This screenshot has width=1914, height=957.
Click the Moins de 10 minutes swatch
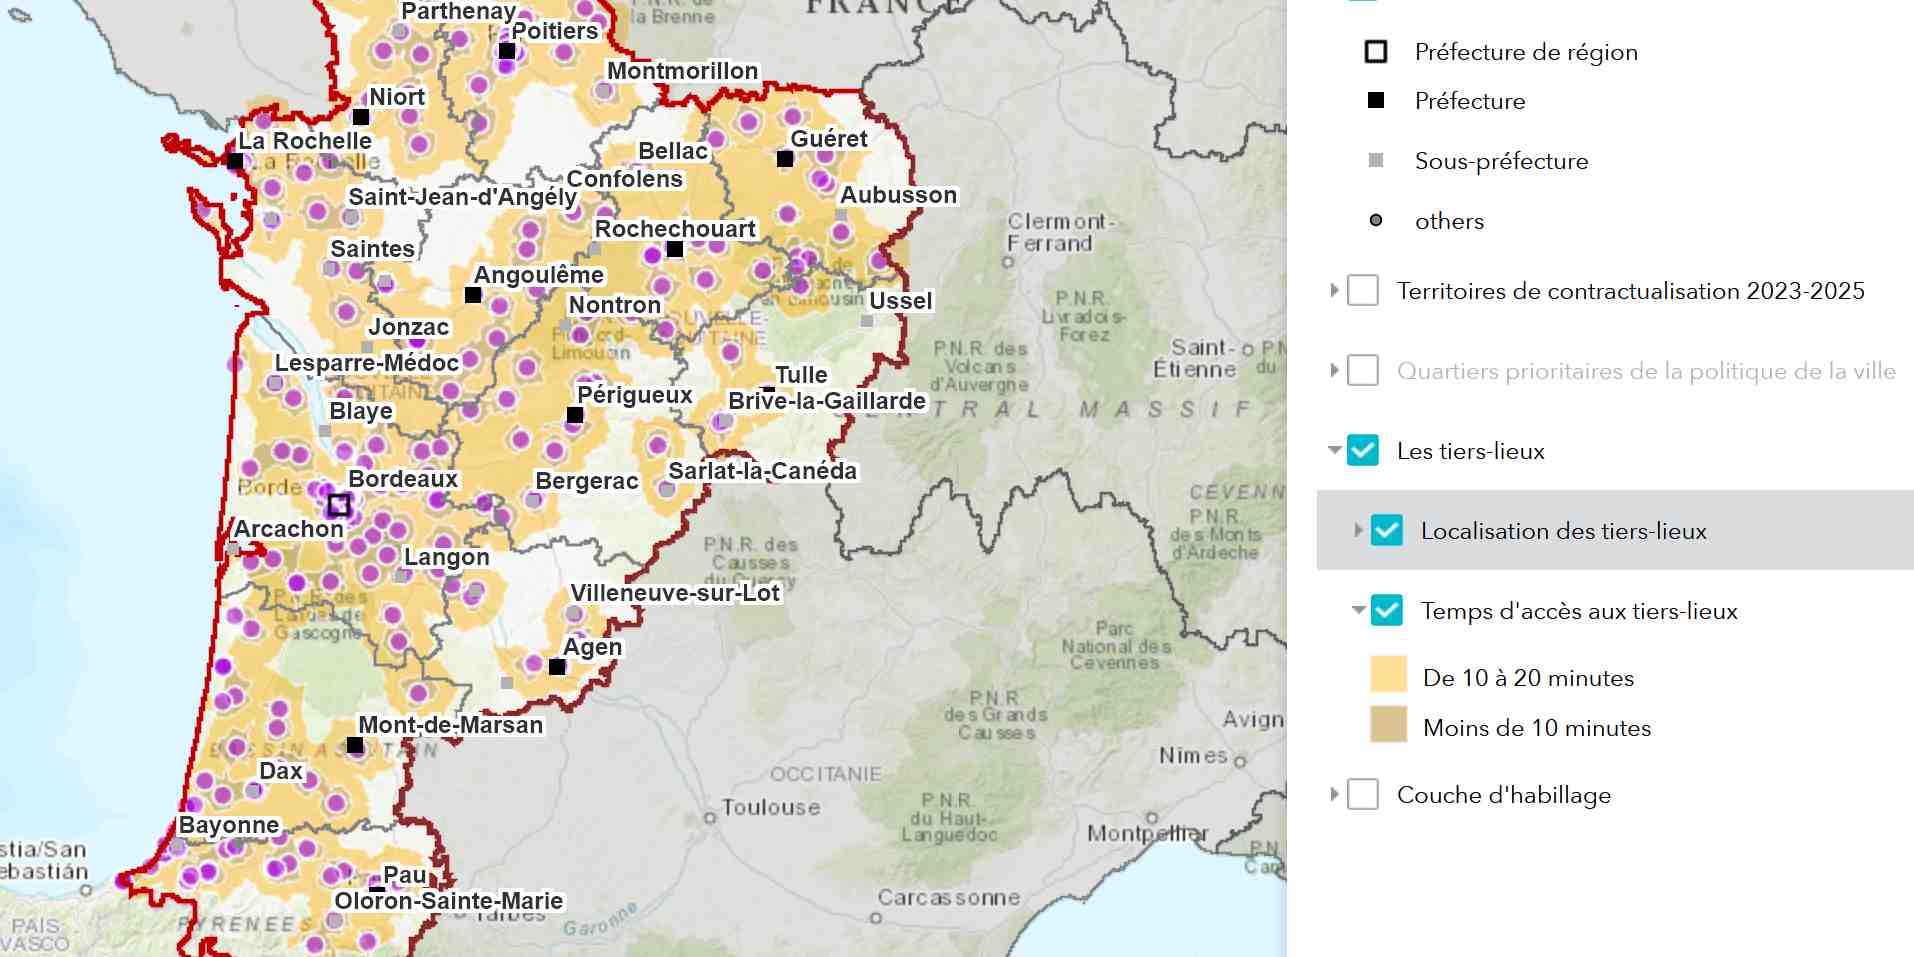pyautogui.click(x=1388, y=724)
